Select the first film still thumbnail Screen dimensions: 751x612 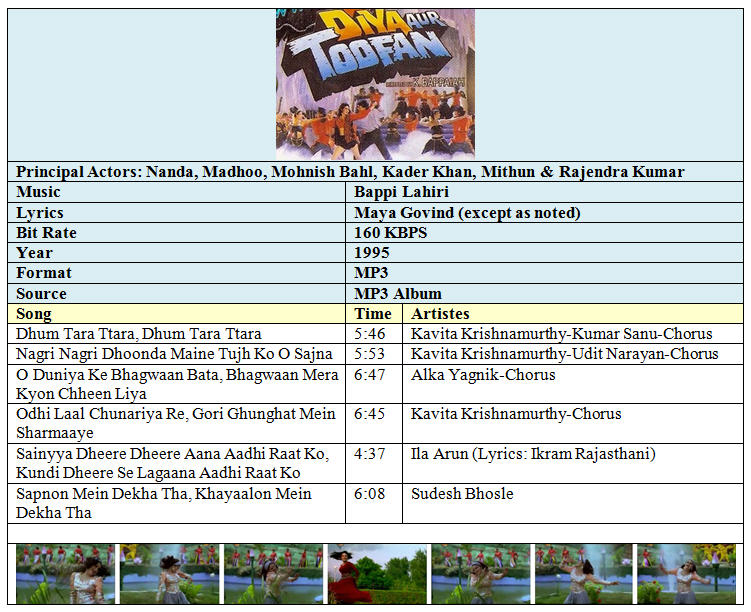tap(65, 574)
